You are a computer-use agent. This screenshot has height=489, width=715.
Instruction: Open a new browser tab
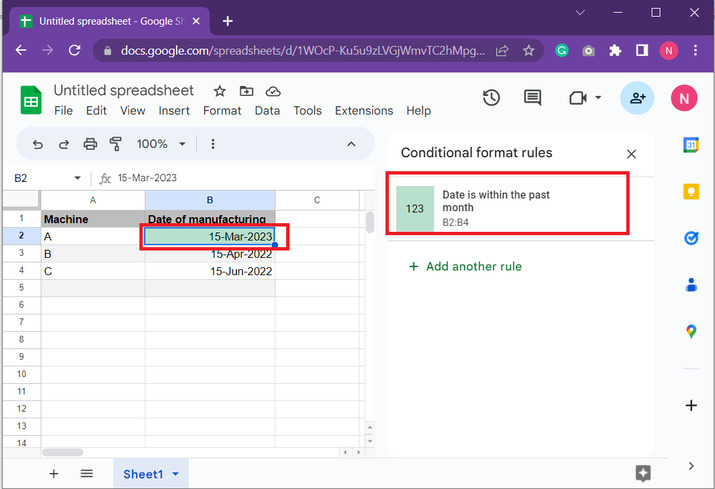coord(228,21)
